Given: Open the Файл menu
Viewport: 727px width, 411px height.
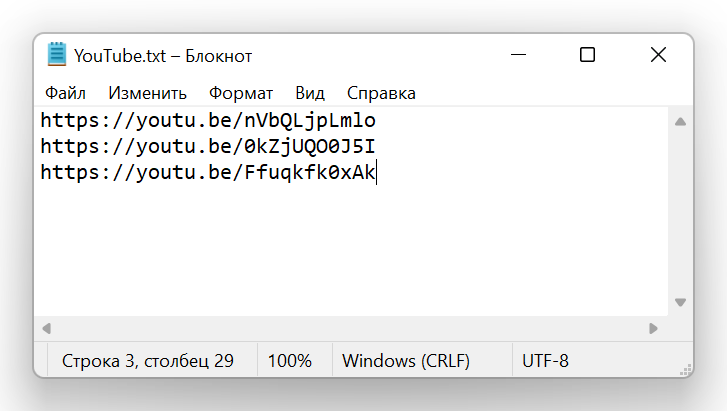Looking at the screenshot, I should pos(65,93).
